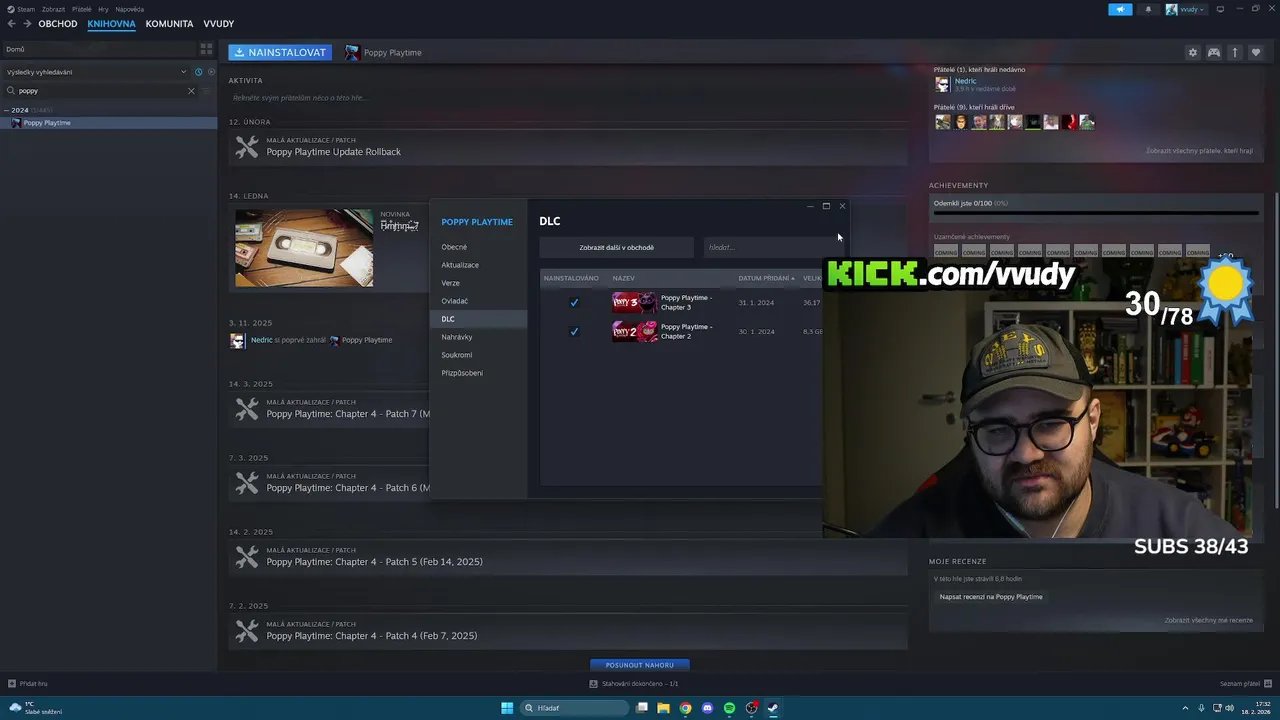Open Stahování dokončeno downloads status

(x=634, y=684)
